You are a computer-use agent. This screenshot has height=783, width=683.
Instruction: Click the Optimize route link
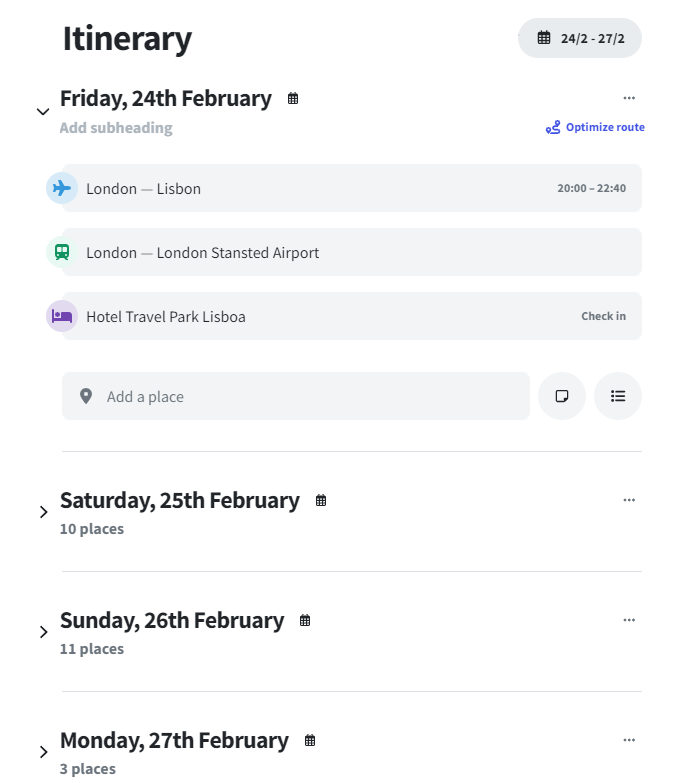tap(595, 127)
